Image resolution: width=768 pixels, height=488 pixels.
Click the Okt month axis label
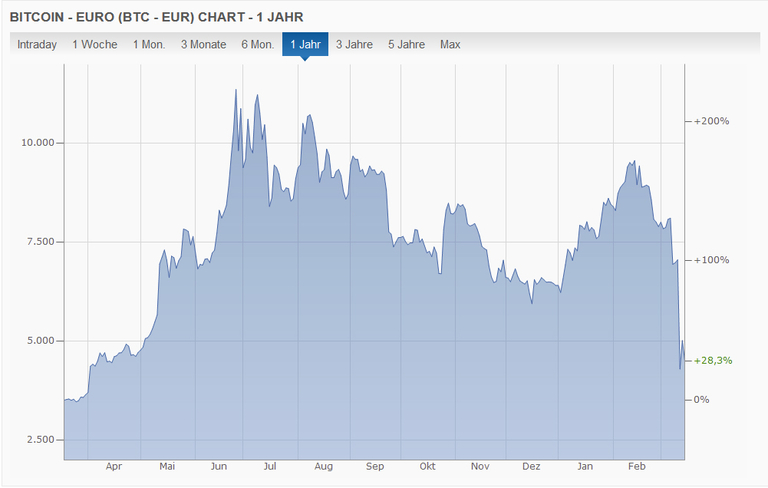427,466
